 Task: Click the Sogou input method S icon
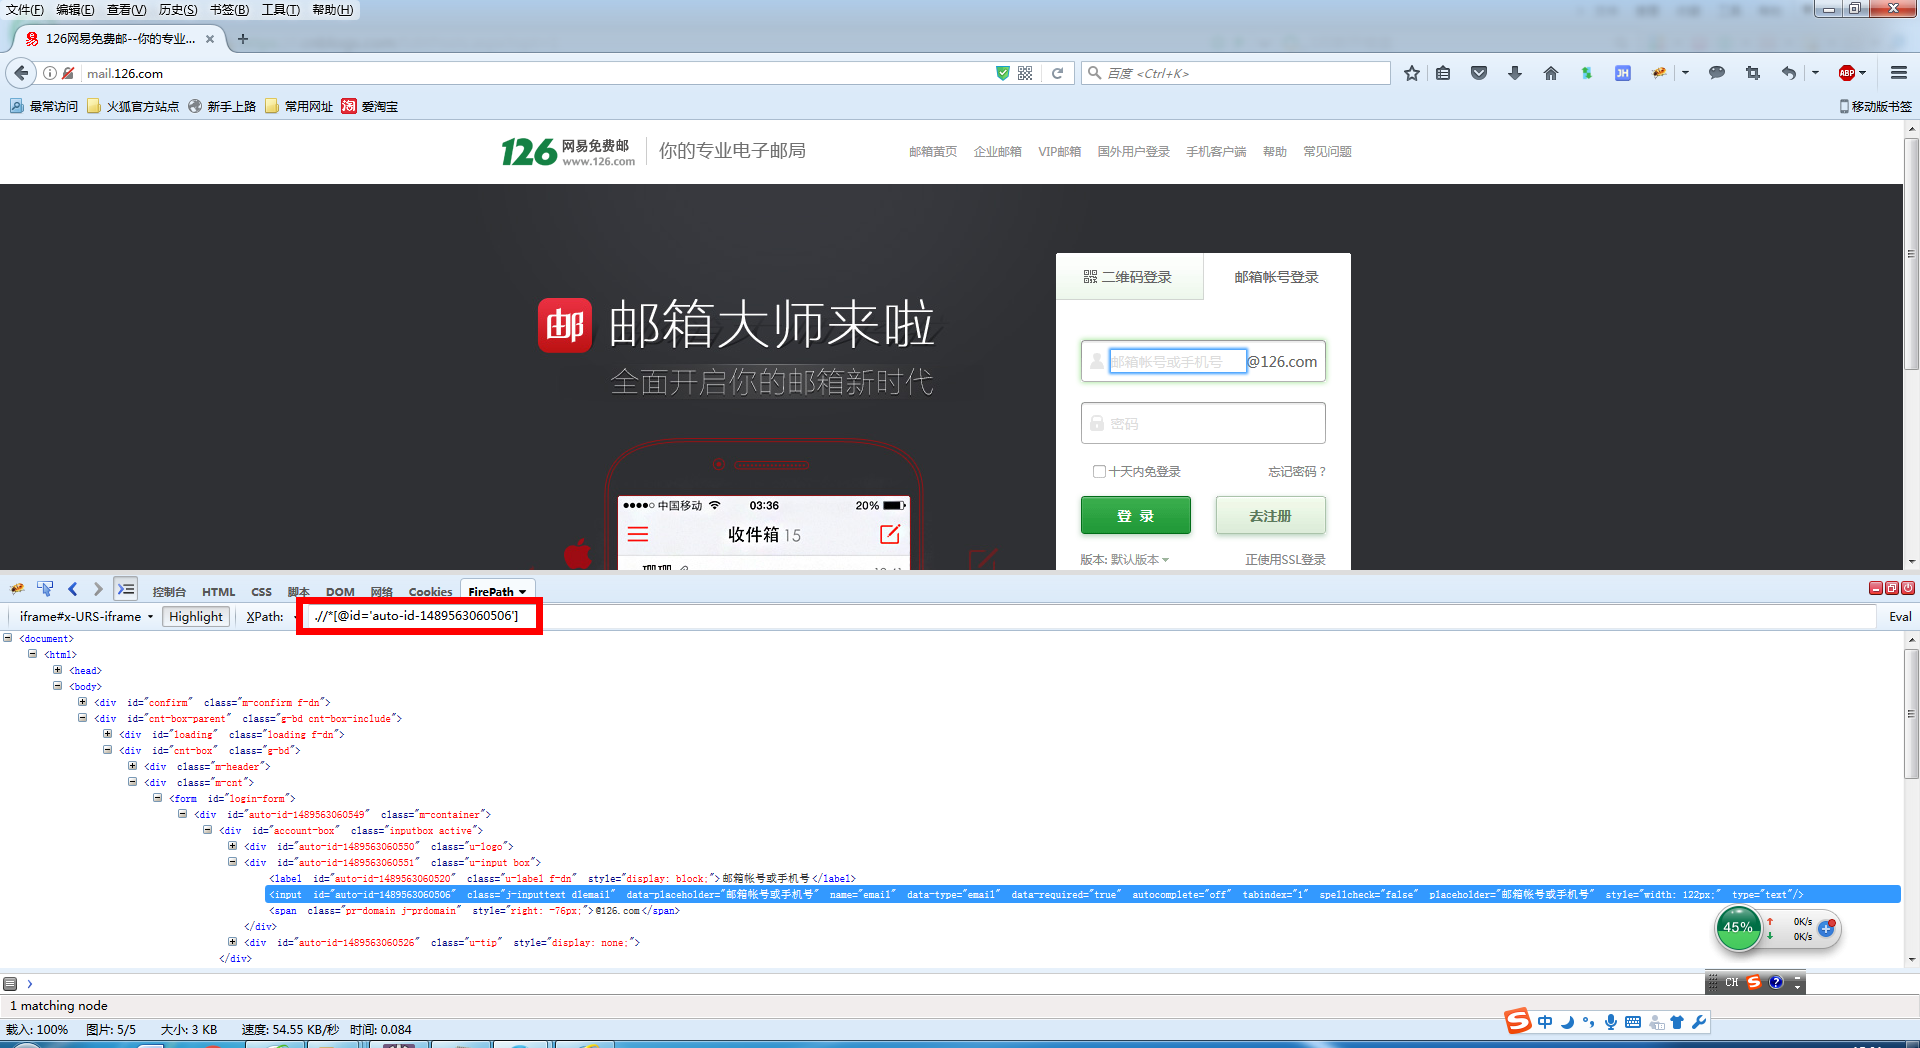point(1517,1021)
